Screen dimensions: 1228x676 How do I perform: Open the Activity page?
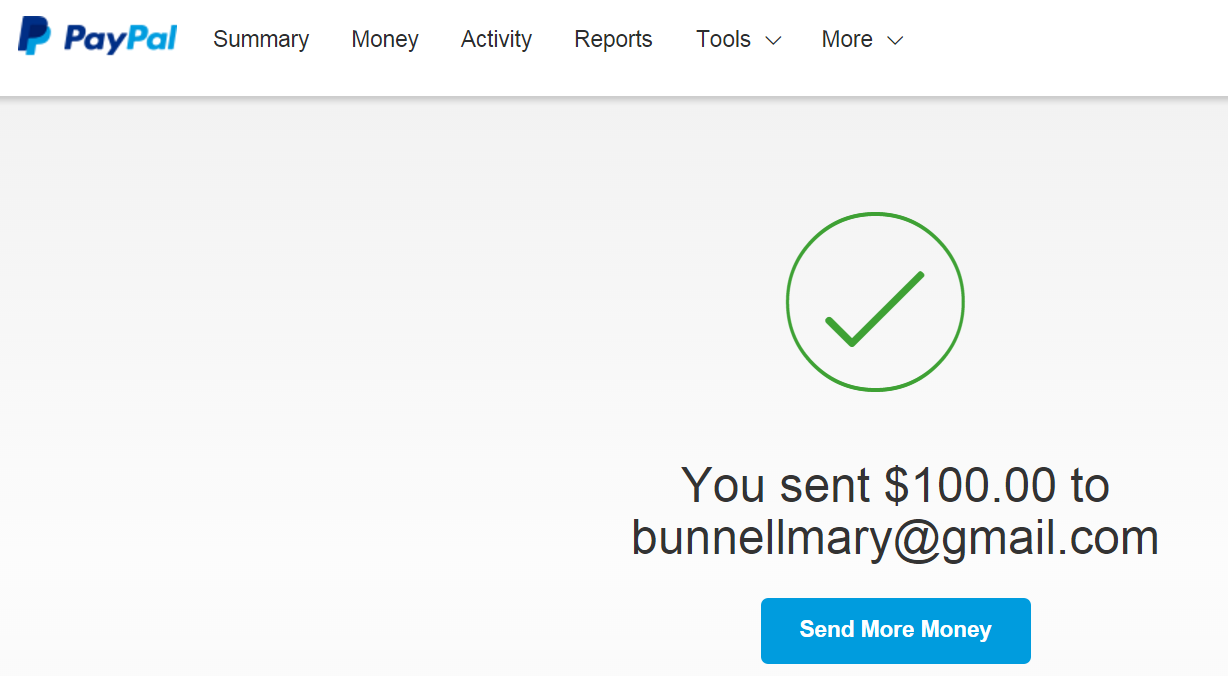496,40
